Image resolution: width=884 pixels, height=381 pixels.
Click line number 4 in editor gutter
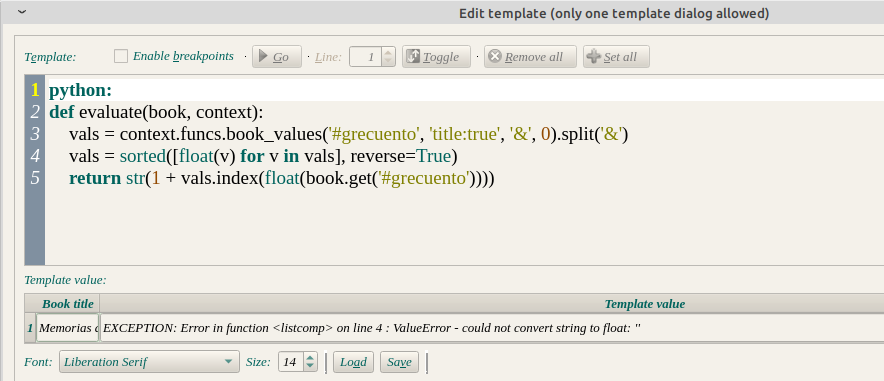pos(35,156)
